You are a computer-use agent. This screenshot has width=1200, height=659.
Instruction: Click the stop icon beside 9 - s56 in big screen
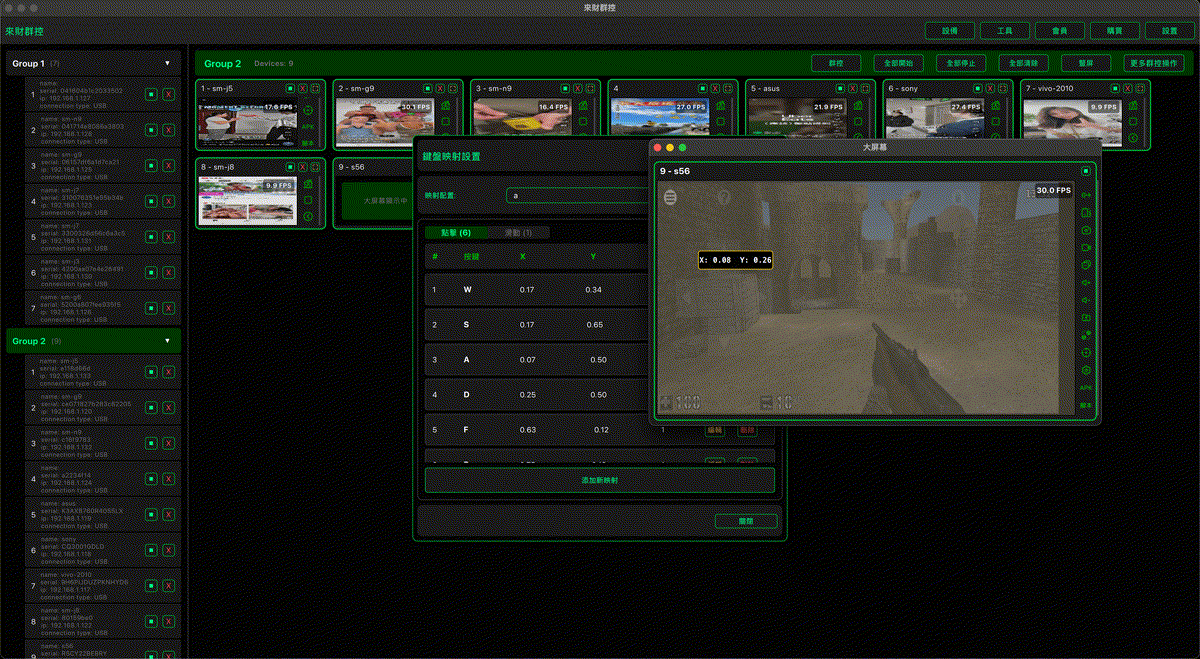click(x=1087, y=171)
